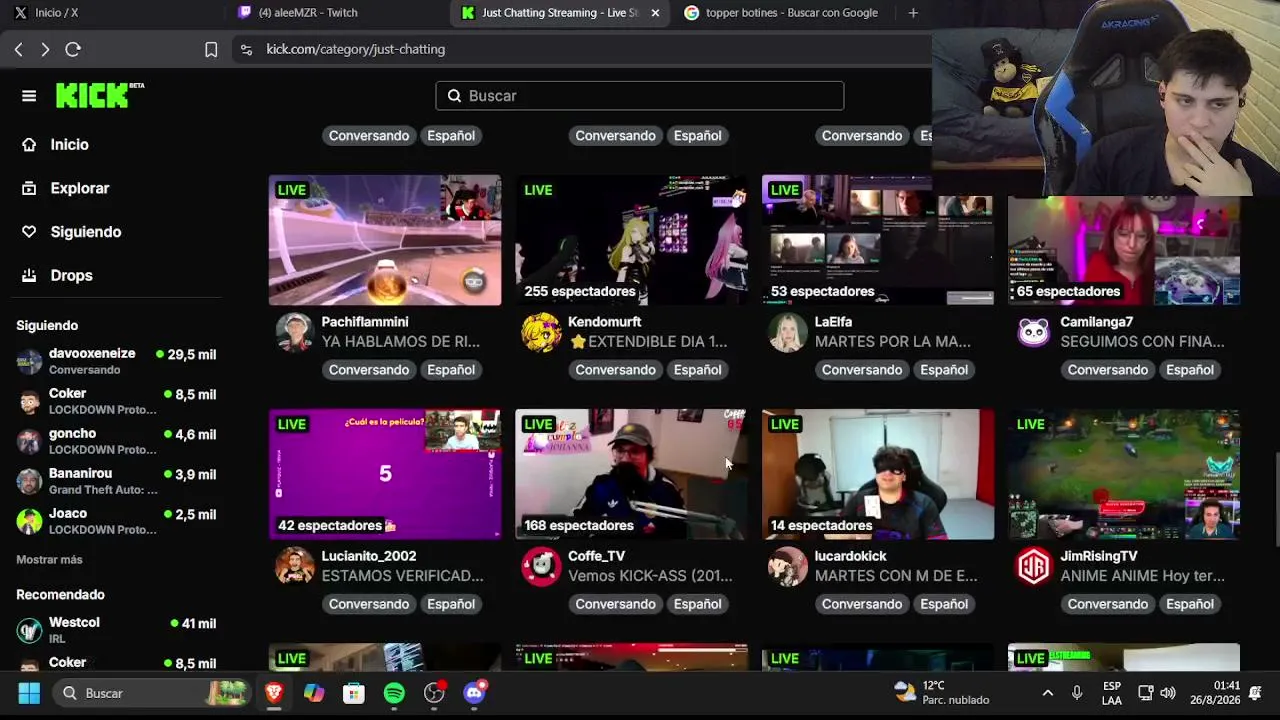Click the microphone icon in system tray

(x=1077, y=693)
